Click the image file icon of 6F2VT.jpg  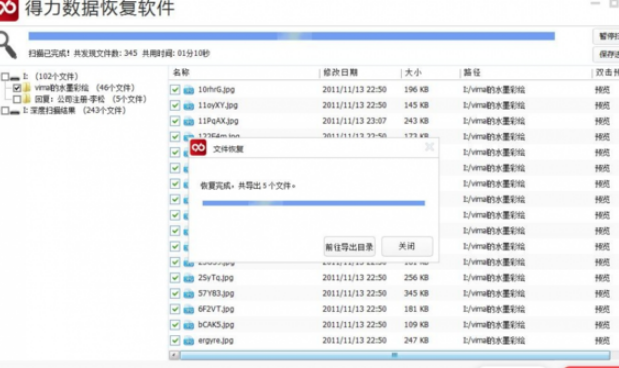coord(189,309)
